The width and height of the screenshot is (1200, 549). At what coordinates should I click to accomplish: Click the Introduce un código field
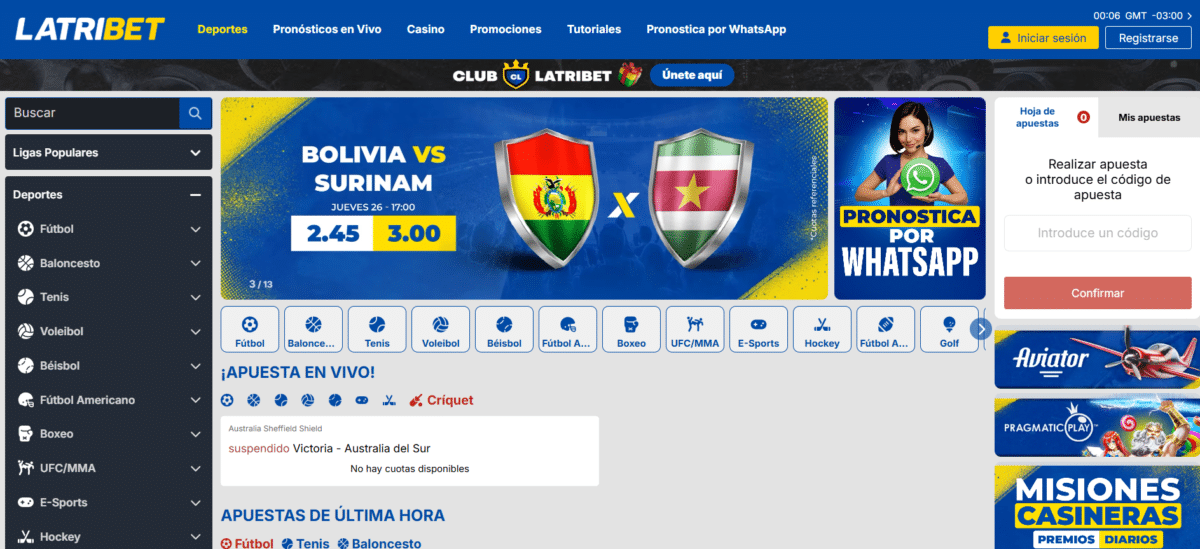[x=1098, y=233]
